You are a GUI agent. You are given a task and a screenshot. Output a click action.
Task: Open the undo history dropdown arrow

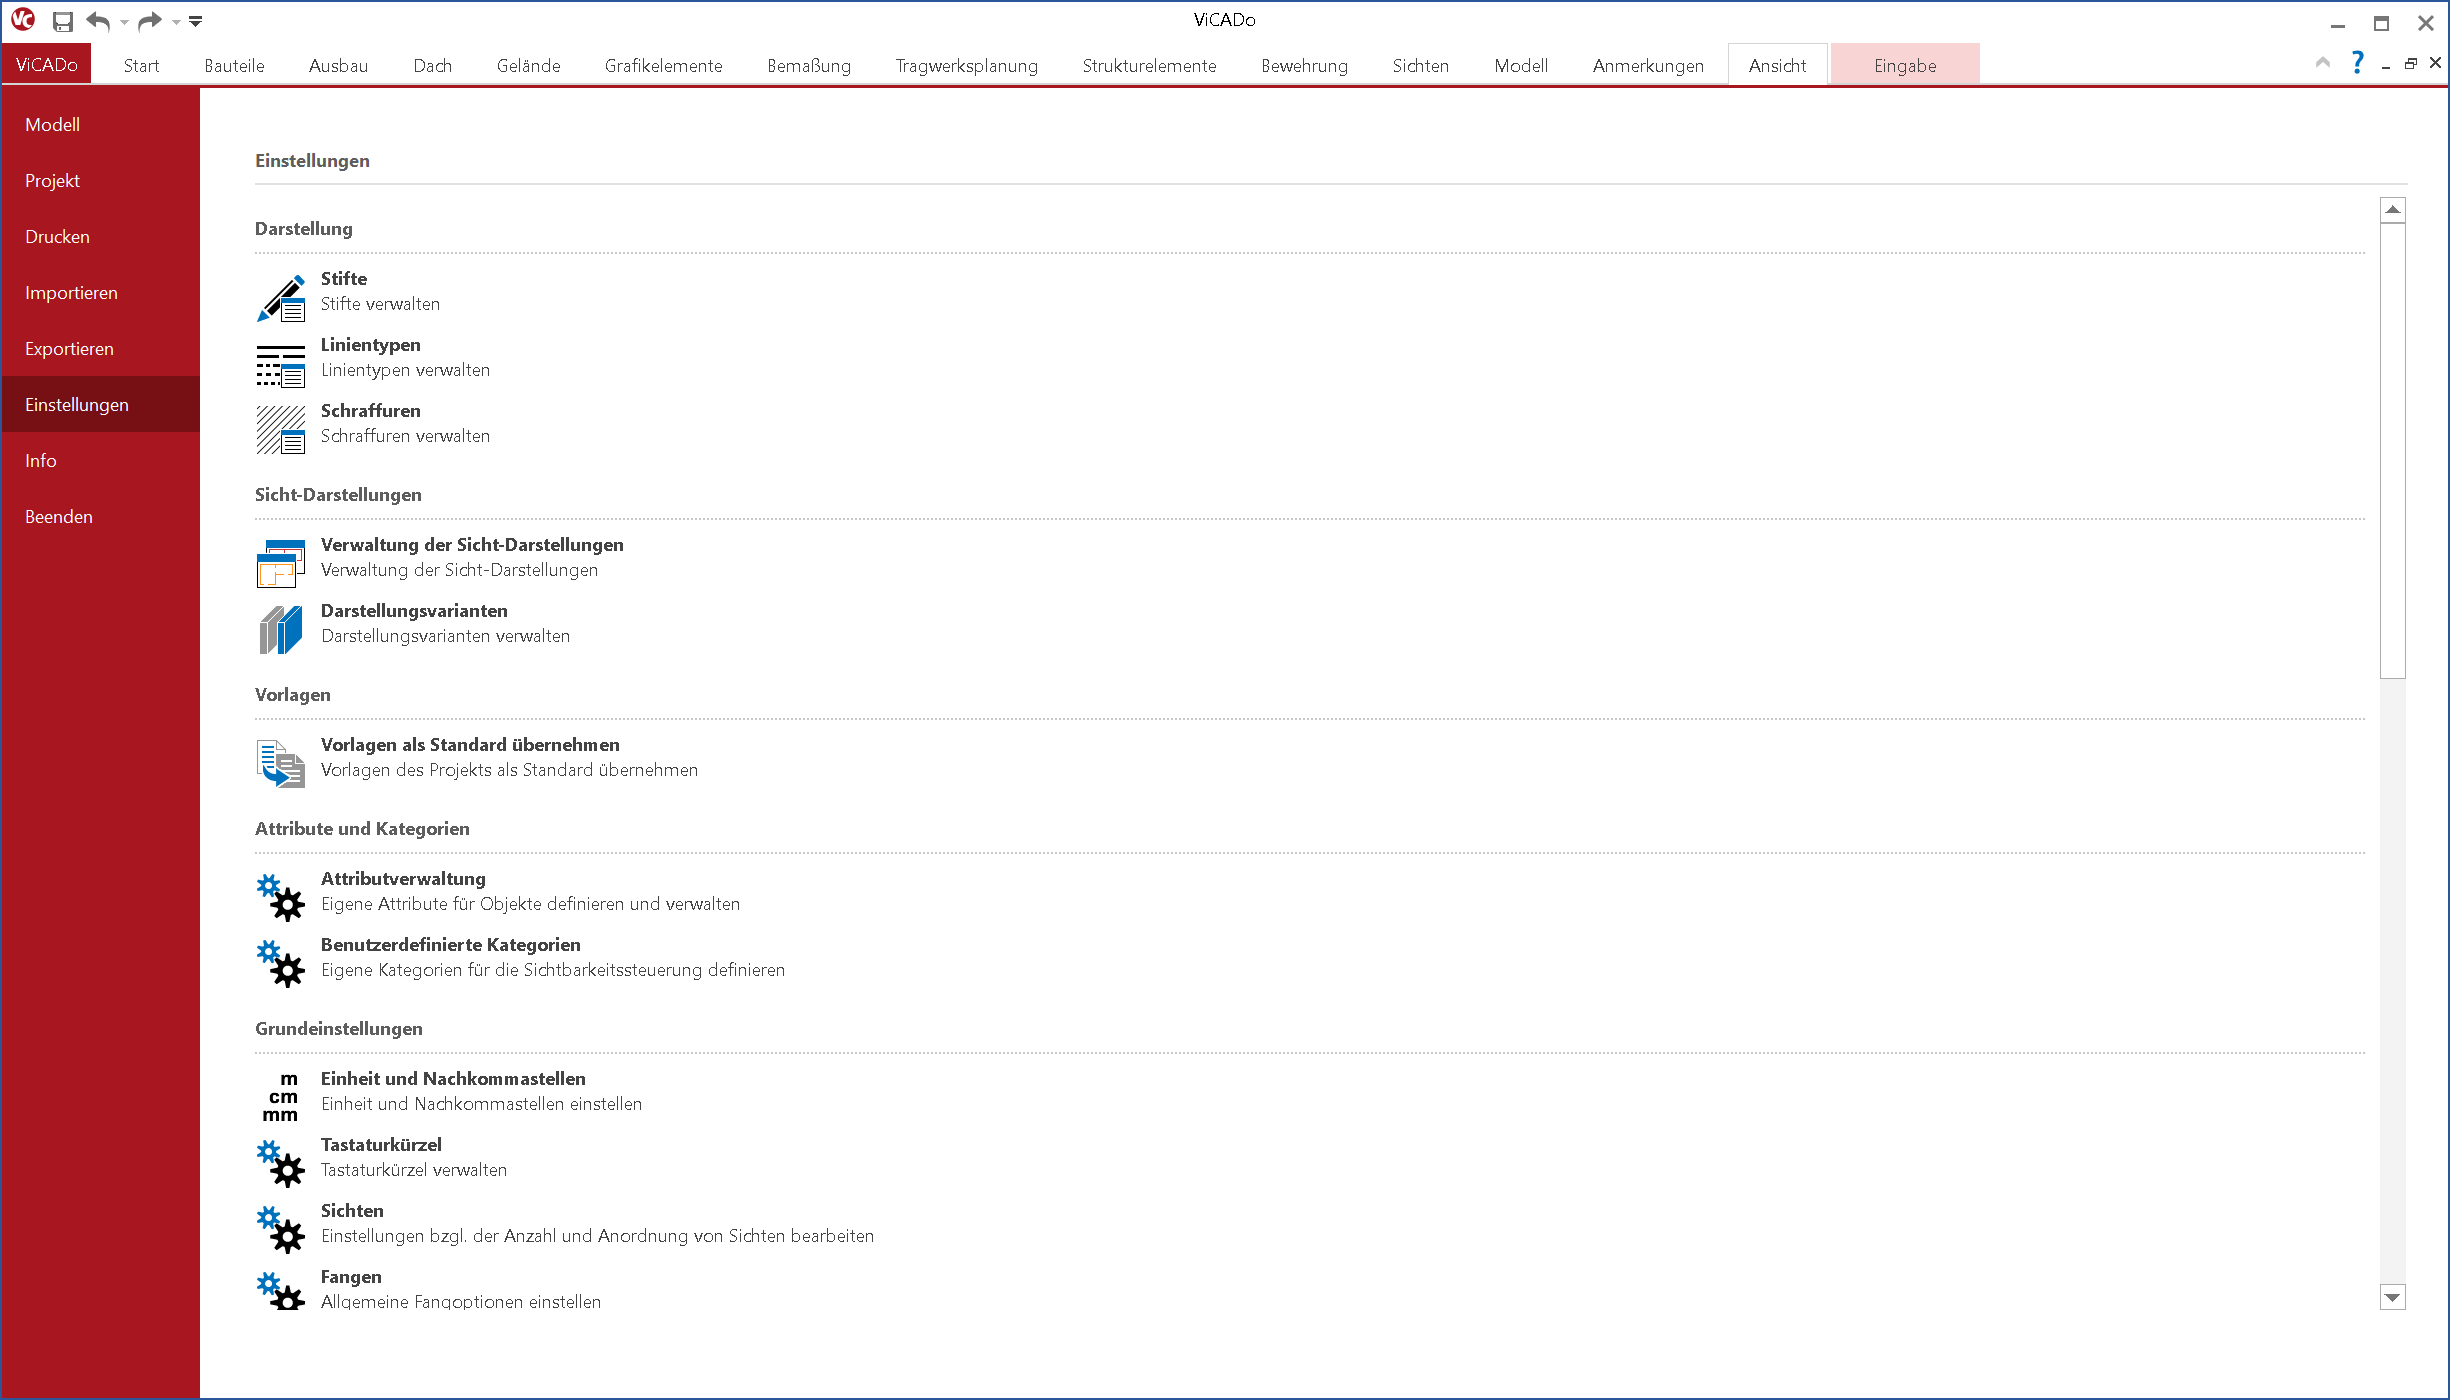tap(124, 22)
